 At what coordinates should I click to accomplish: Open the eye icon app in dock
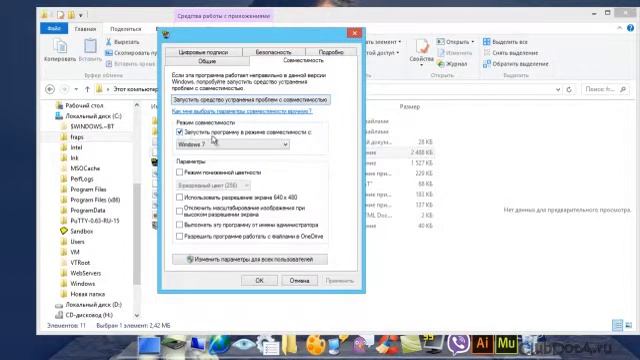(x=244, y=345)
